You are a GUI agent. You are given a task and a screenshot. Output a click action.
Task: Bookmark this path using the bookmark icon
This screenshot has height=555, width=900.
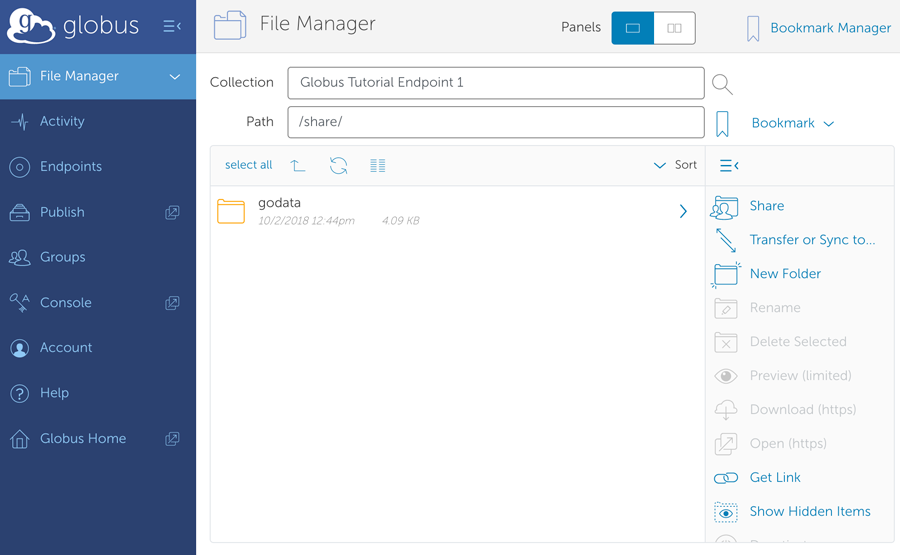(722, 124)
